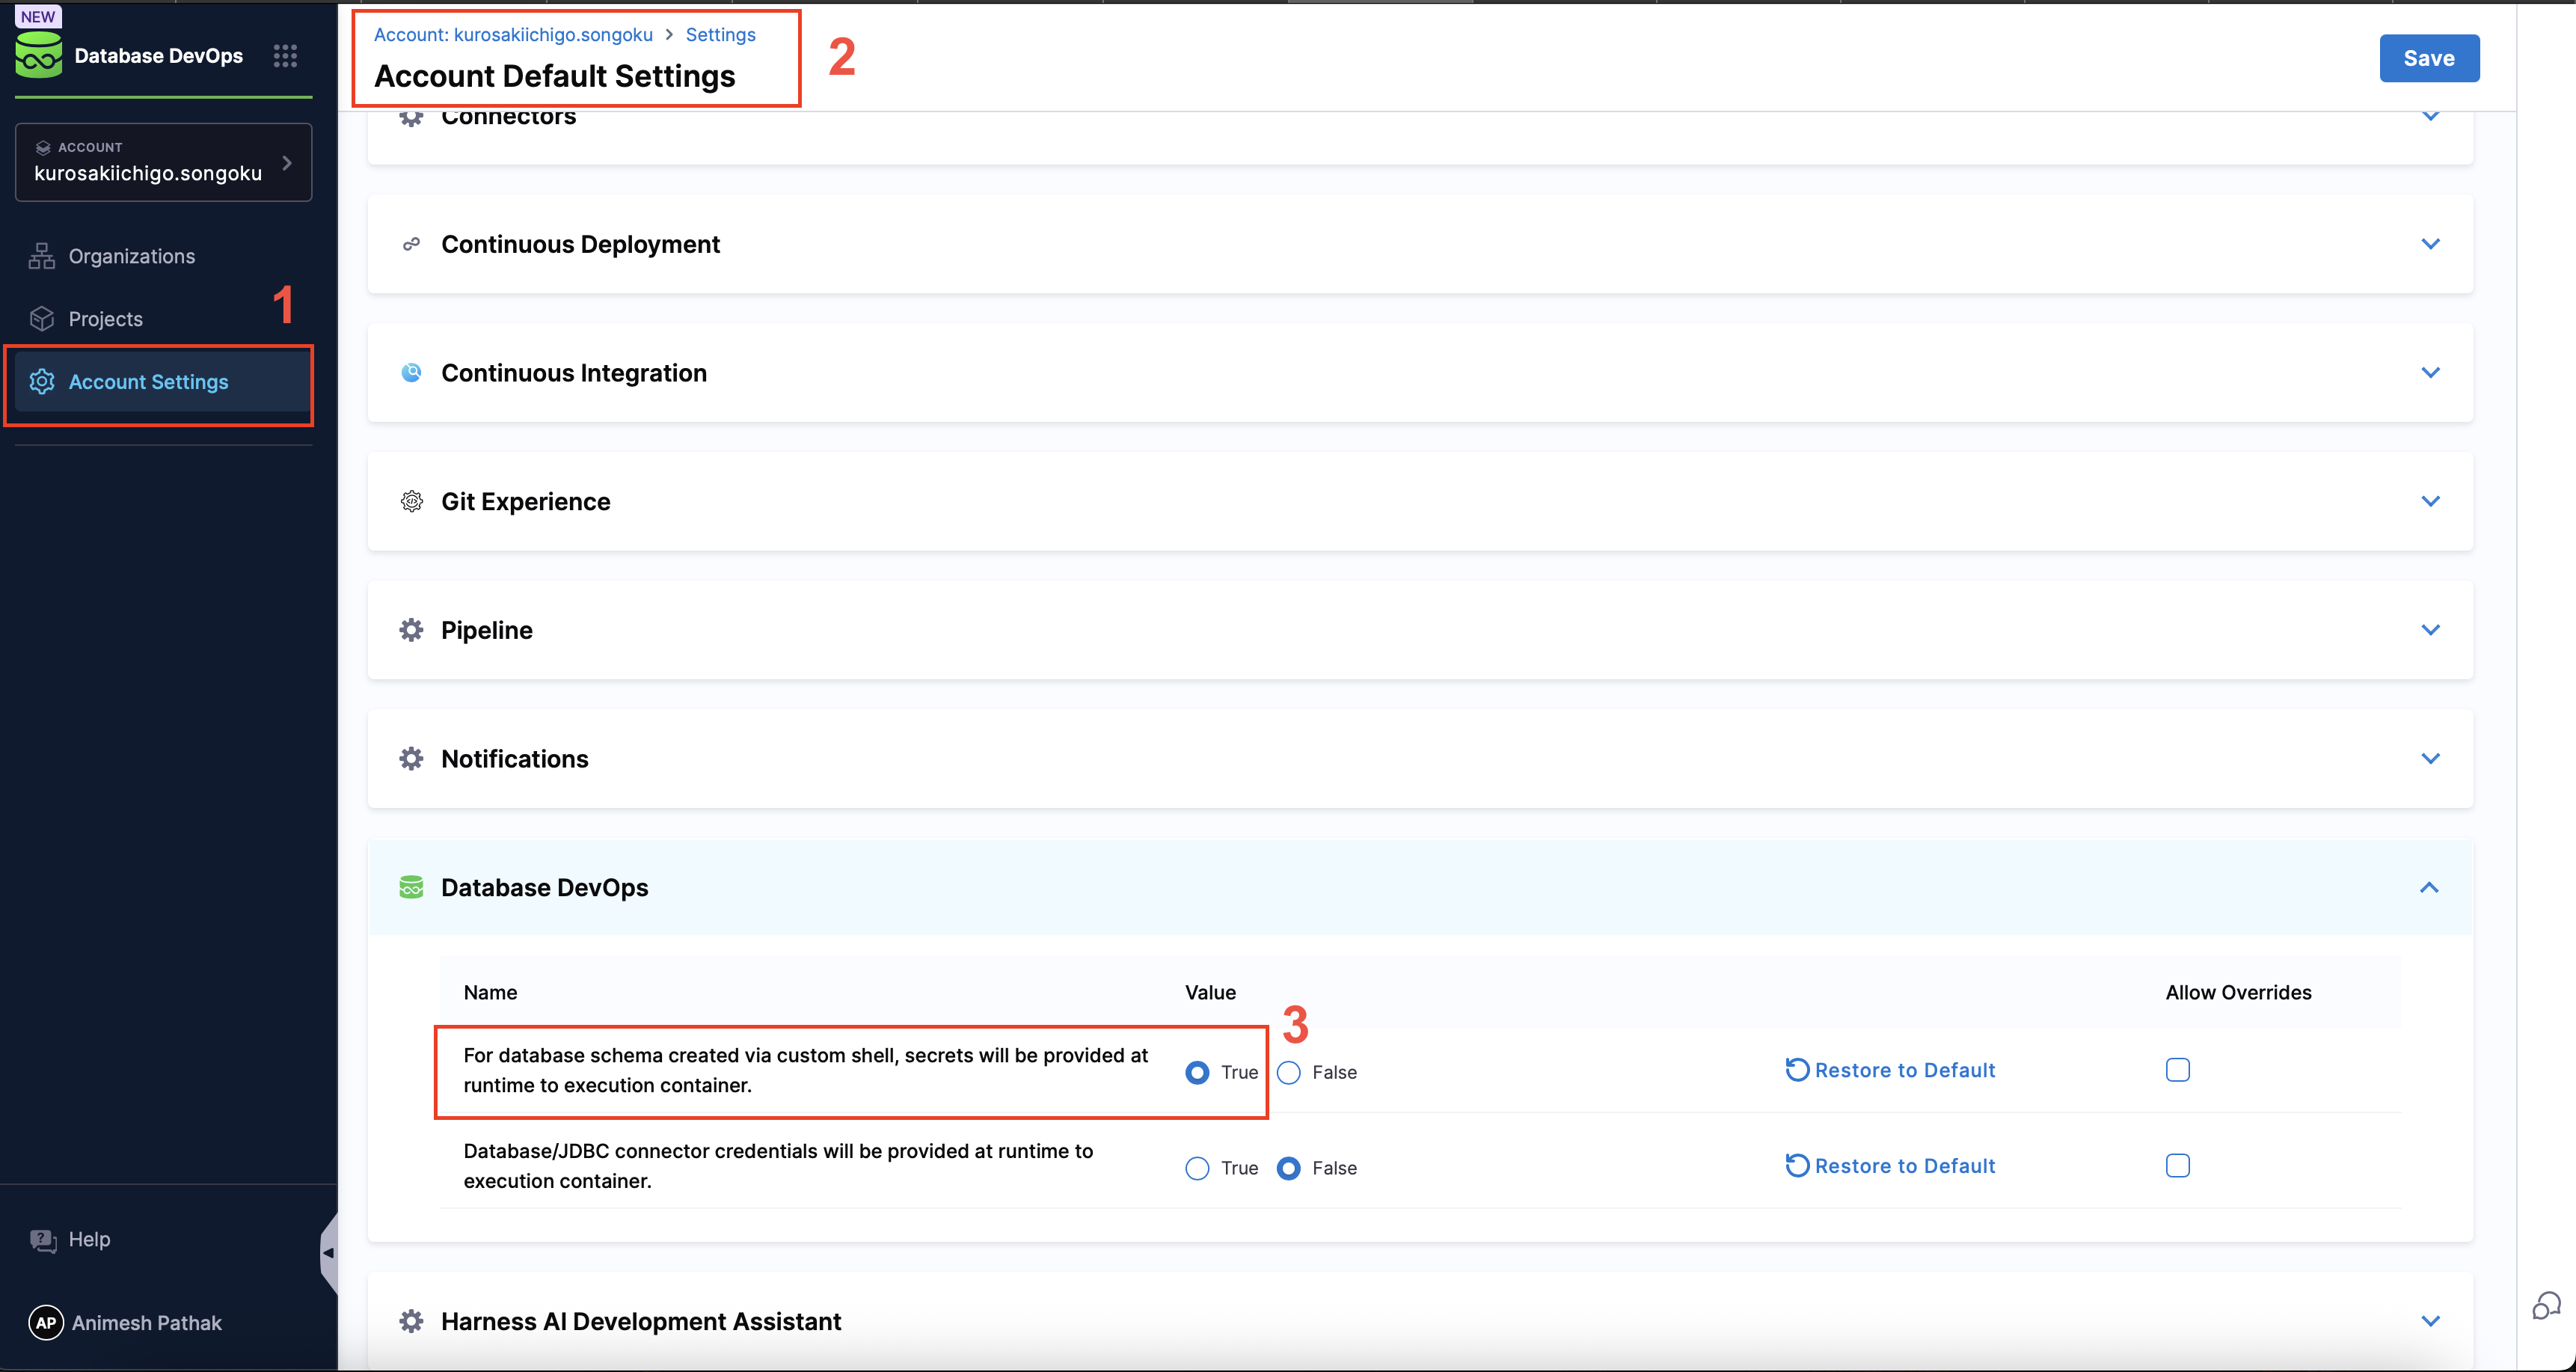Check Allow Overrides for JDBC connector credentials
Image resolution: width=2576 pixels, height=1372 pixels.
click(x=2178, y=1165)
